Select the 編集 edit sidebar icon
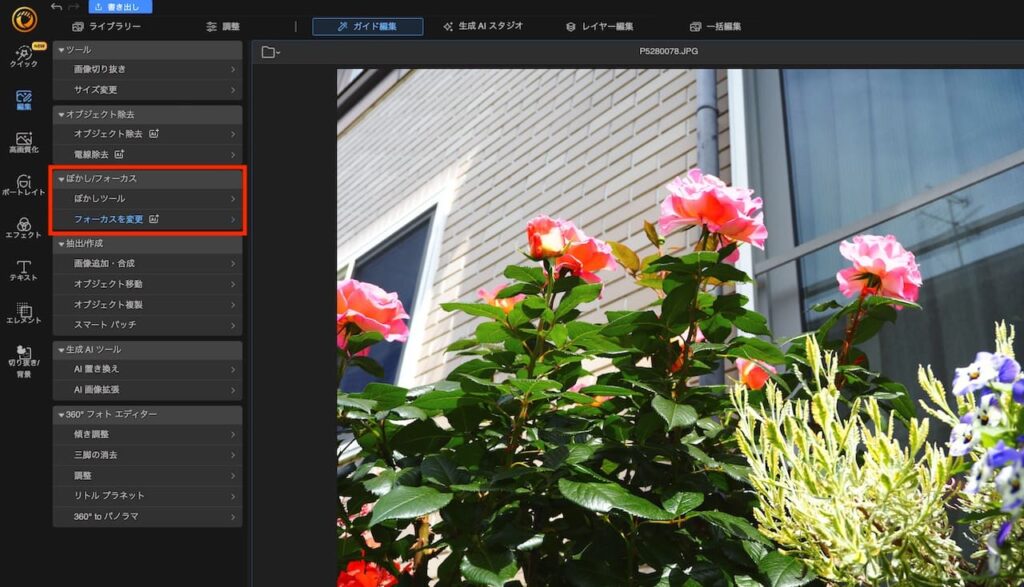The height and width of the screenshot is (587, 1024). [x=24, y=100]
